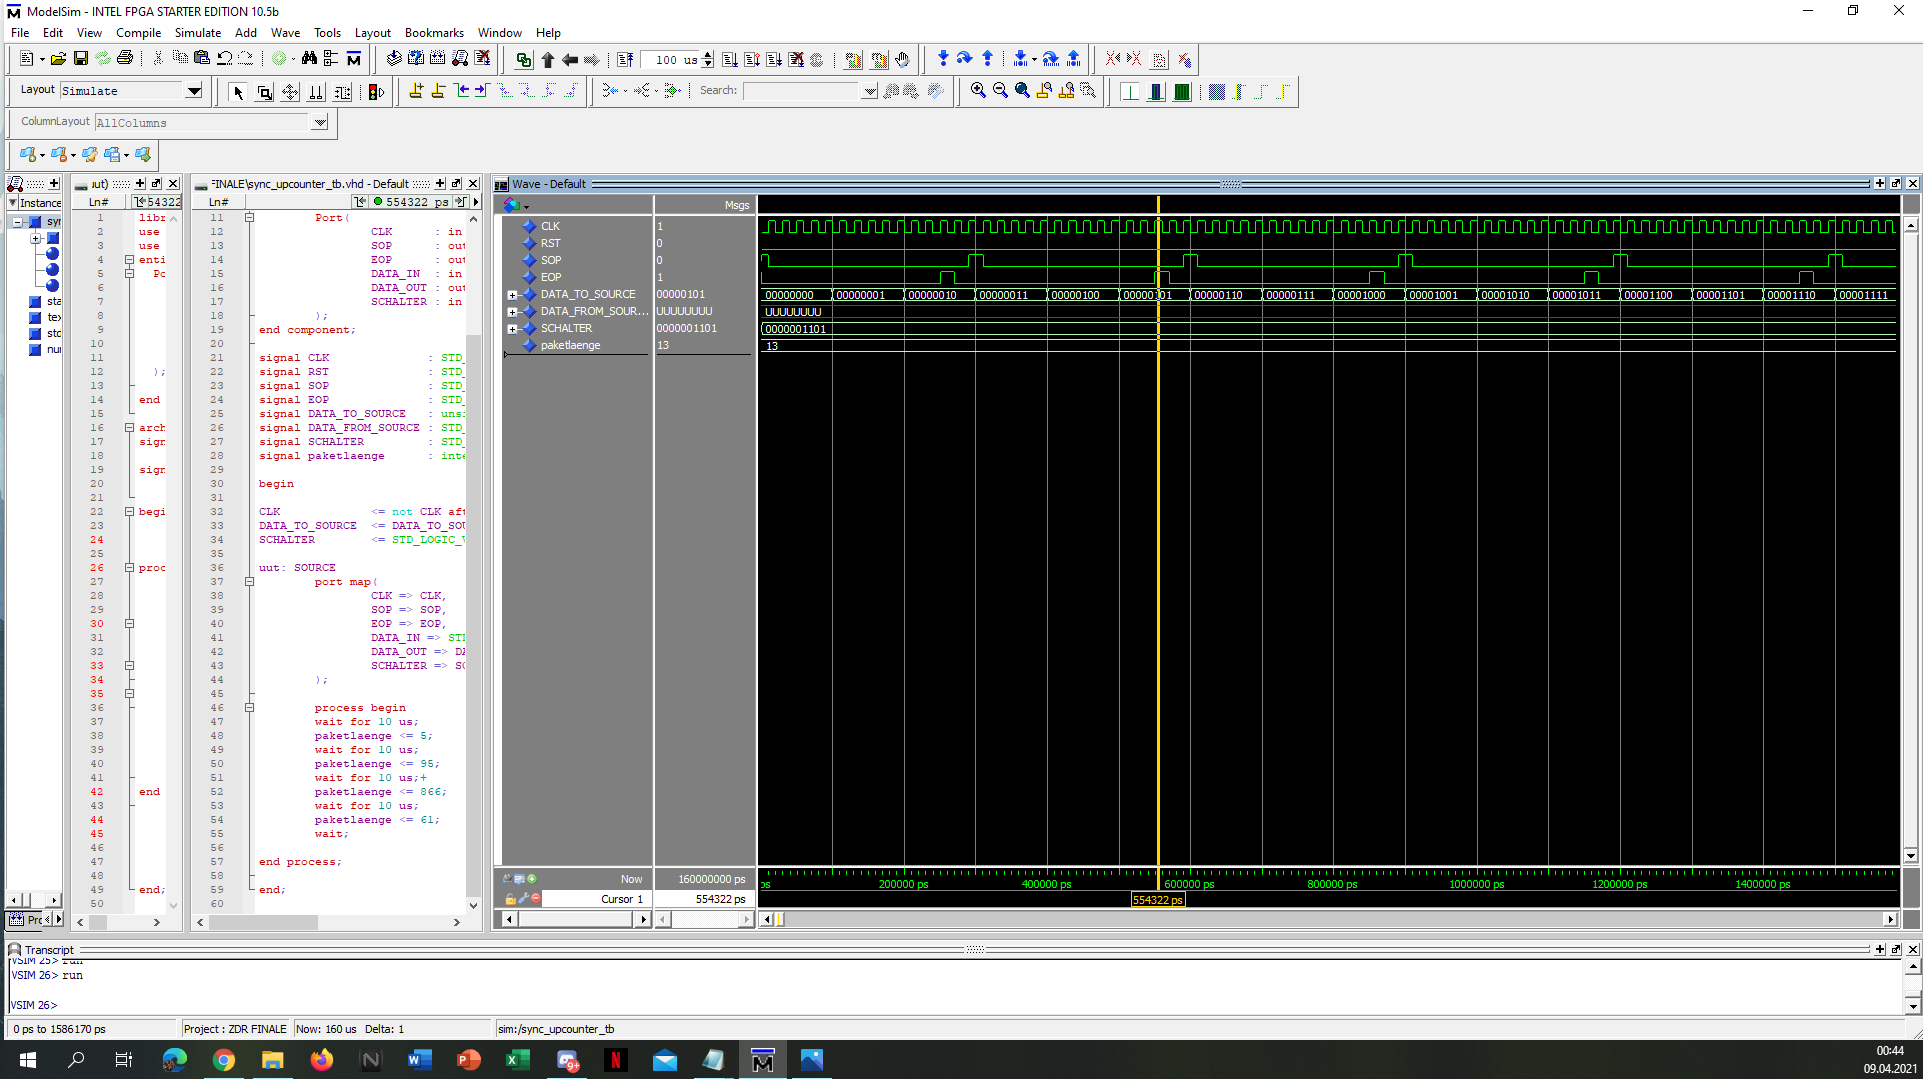Open the Search field dropdown arrow
Viewport: 1923px width, 1079px height.
coord(870,91)
